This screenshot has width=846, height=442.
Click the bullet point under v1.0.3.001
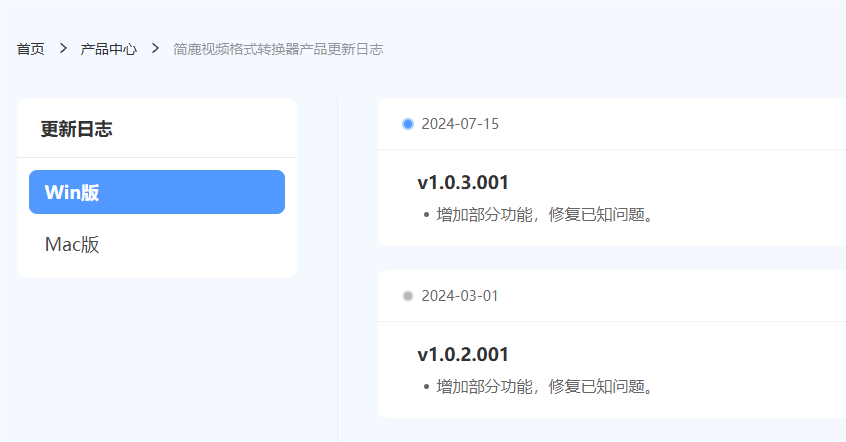[427, 214]
